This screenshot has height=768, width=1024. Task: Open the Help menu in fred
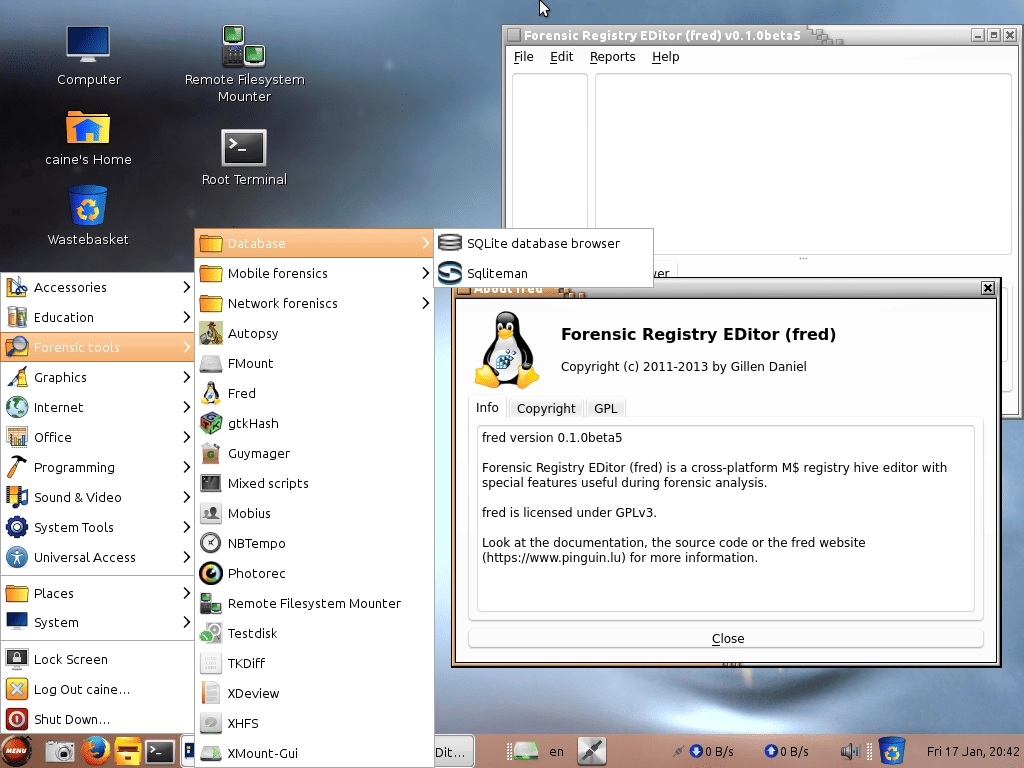(x=665, y=57)
